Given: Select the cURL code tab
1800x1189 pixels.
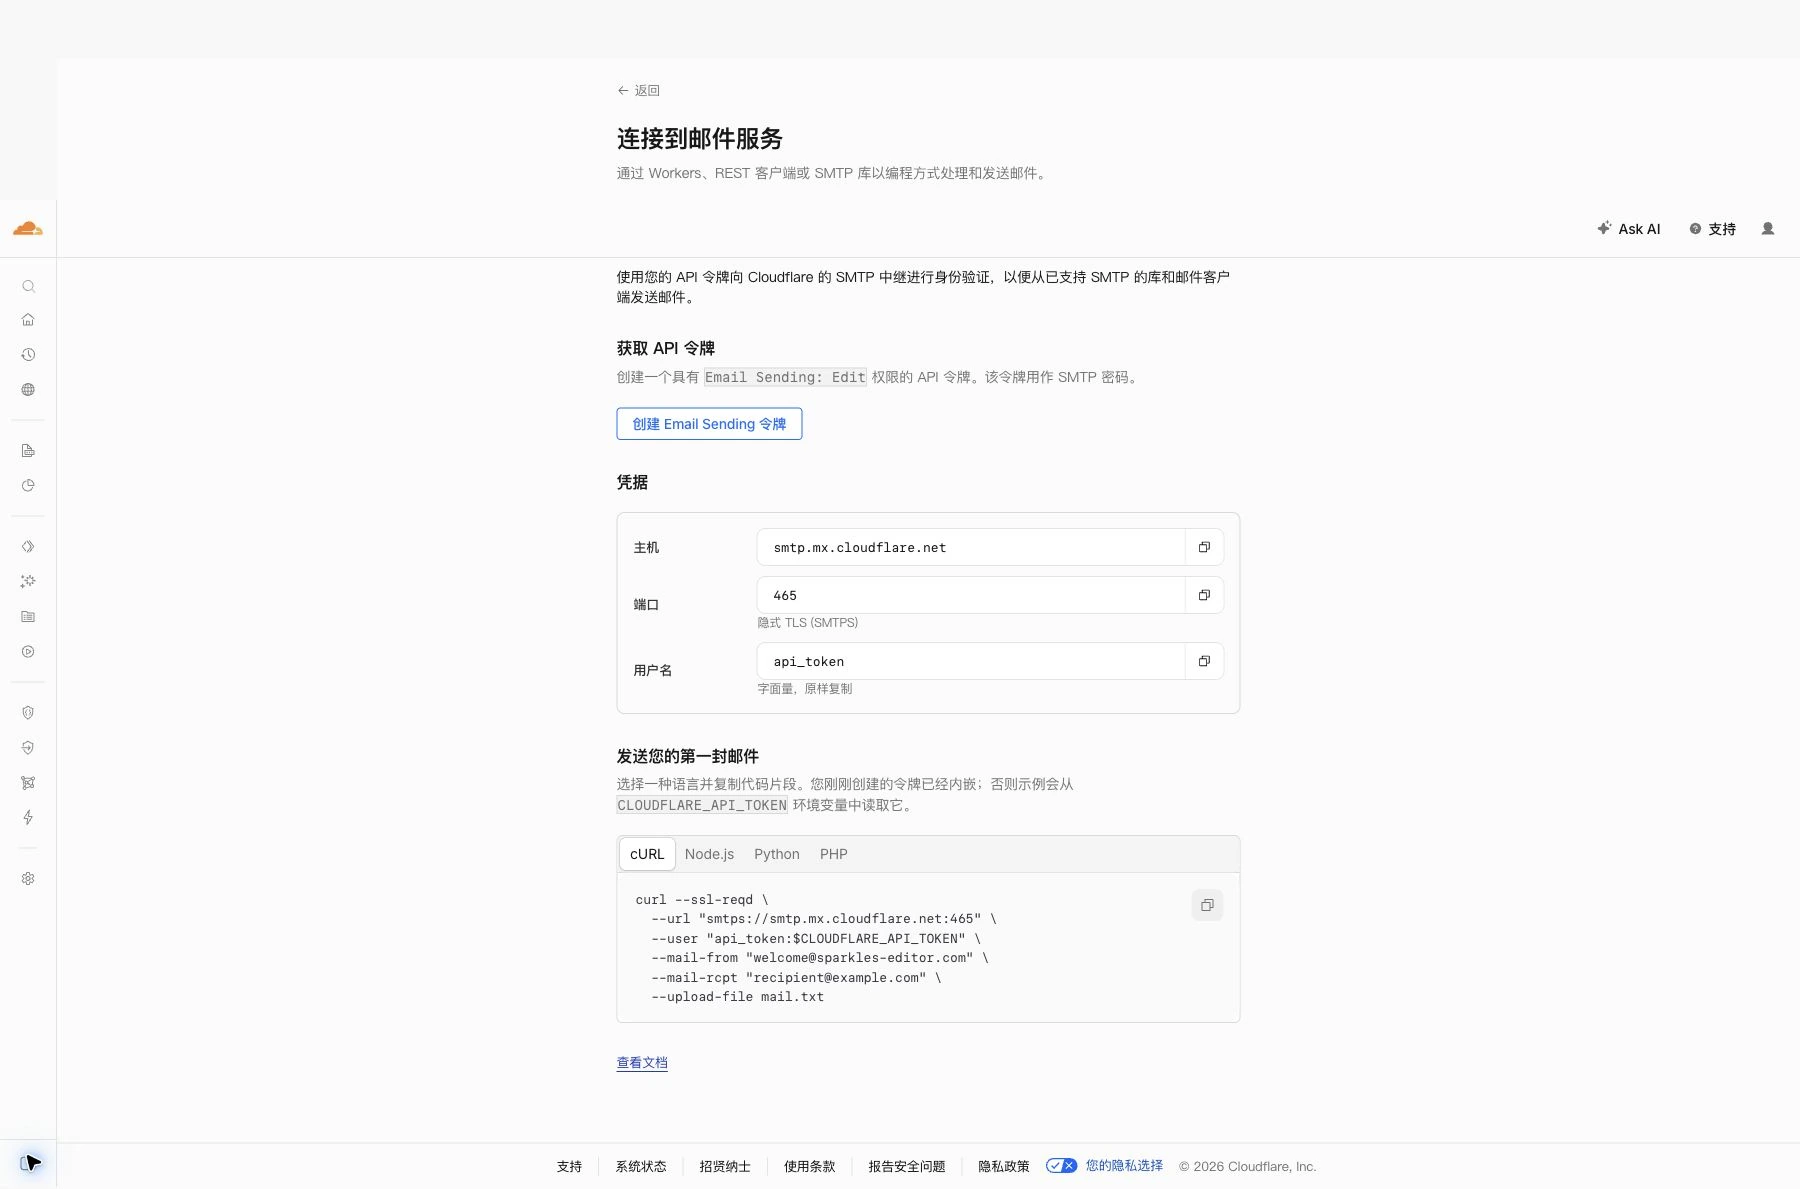Looking at the screenshot, I should (x=647, y=854).
